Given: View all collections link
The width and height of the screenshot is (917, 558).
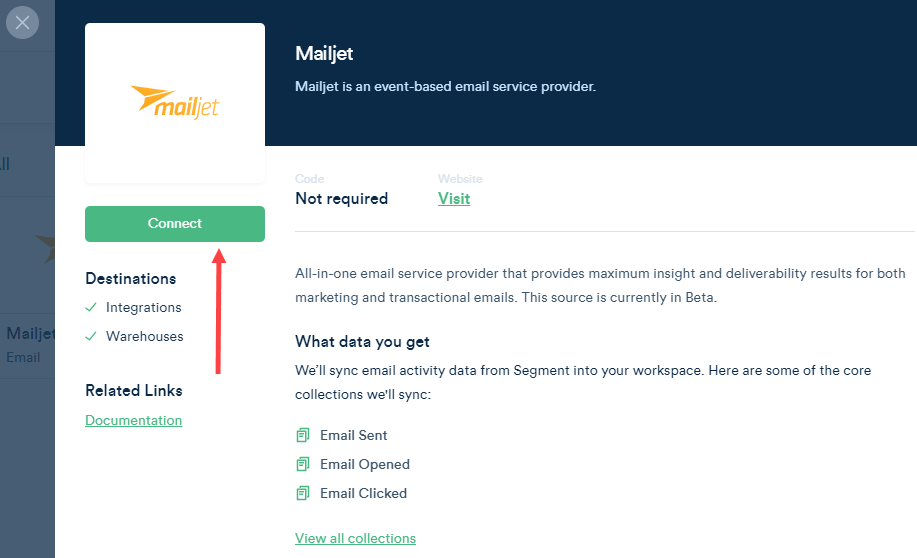Looking at the screenshot, I should 355,538.
